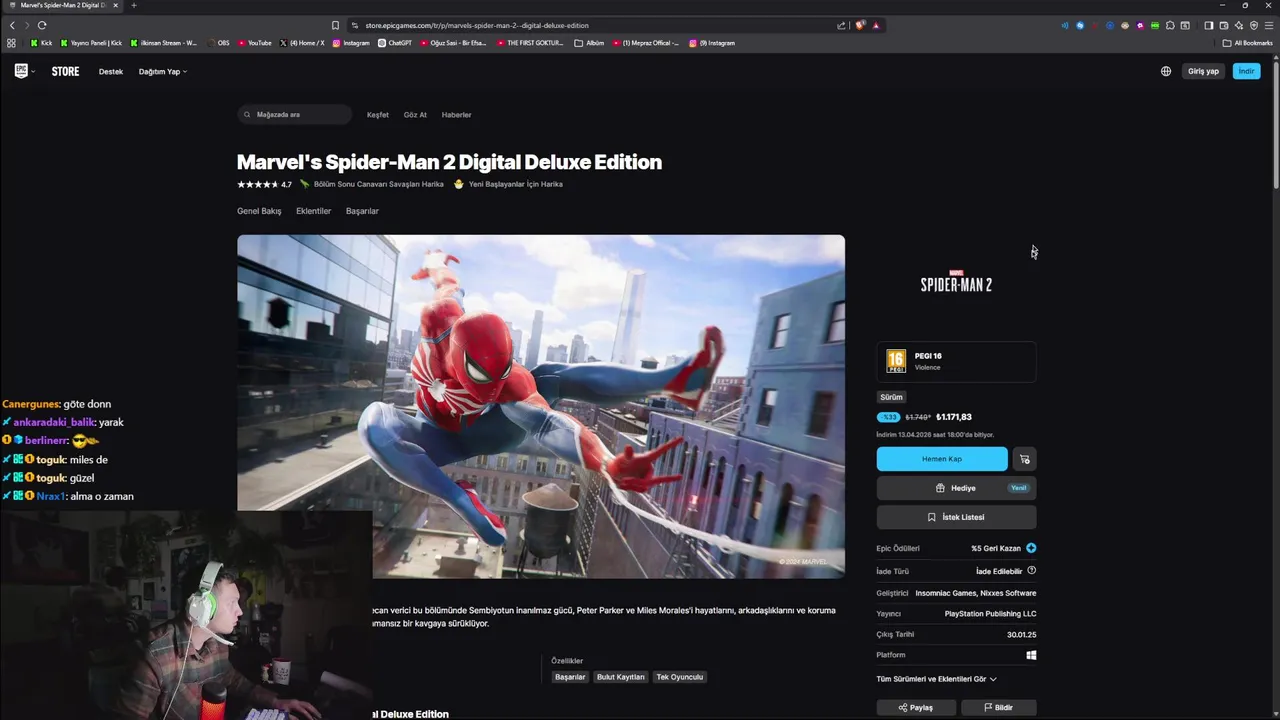Screen dimensions: 1280x720
Task: Click the Hediye gift button
Action: [x=956, y=488]
